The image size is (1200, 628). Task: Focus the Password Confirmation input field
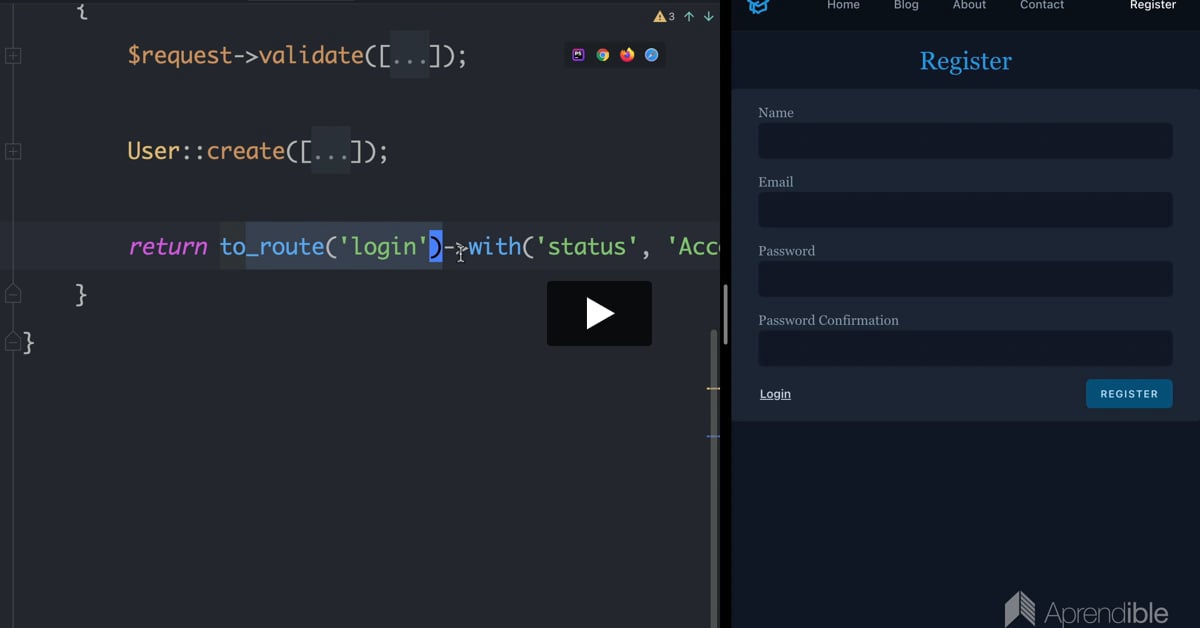[965, 348]
